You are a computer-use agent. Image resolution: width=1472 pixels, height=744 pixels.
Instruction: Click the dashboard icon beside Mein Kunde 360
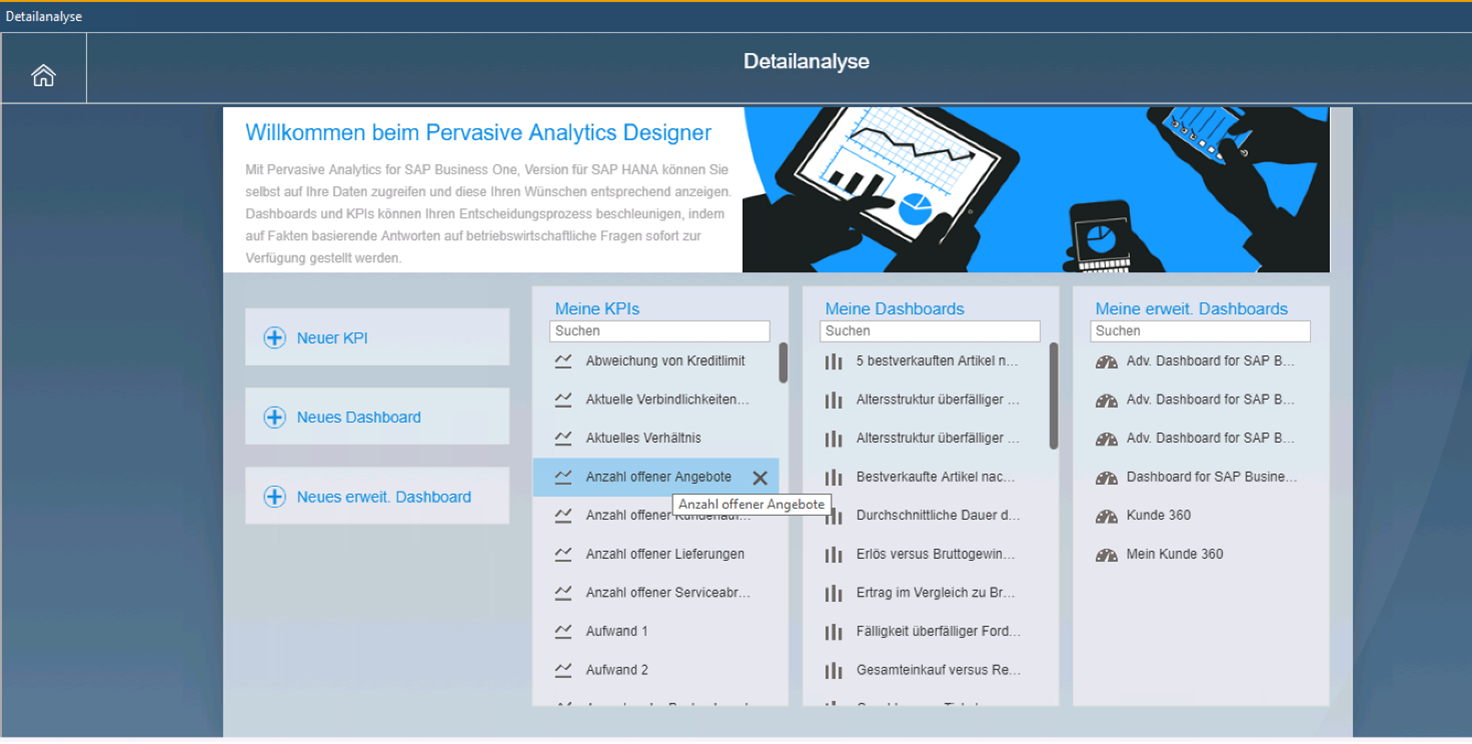click(1107, 553)
